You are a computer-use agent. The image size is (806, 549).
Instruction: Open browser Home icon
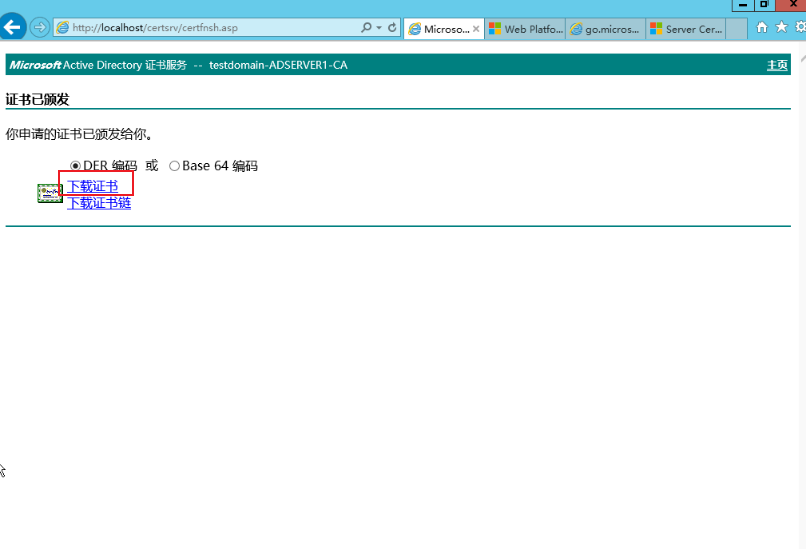point(762,27)
